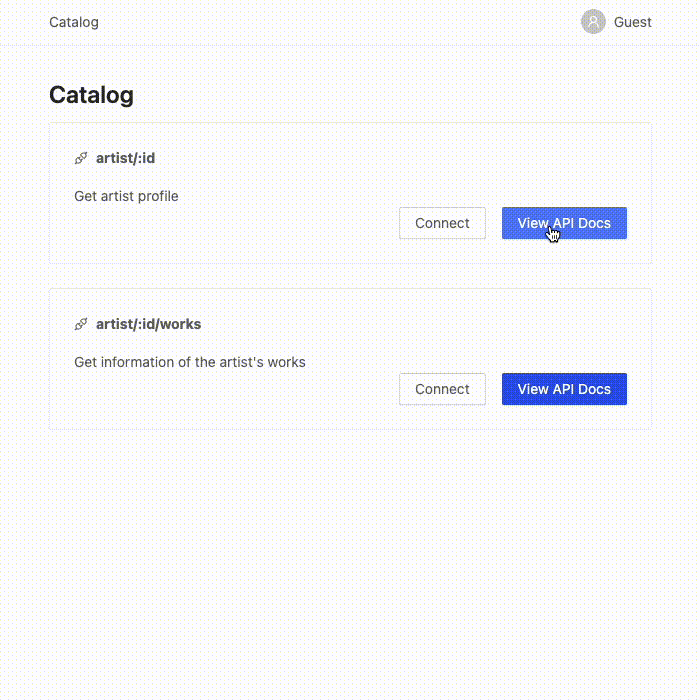700x700 pixels.
Task: Click the 'Get artist profile' description text
Action: point(126,196)
